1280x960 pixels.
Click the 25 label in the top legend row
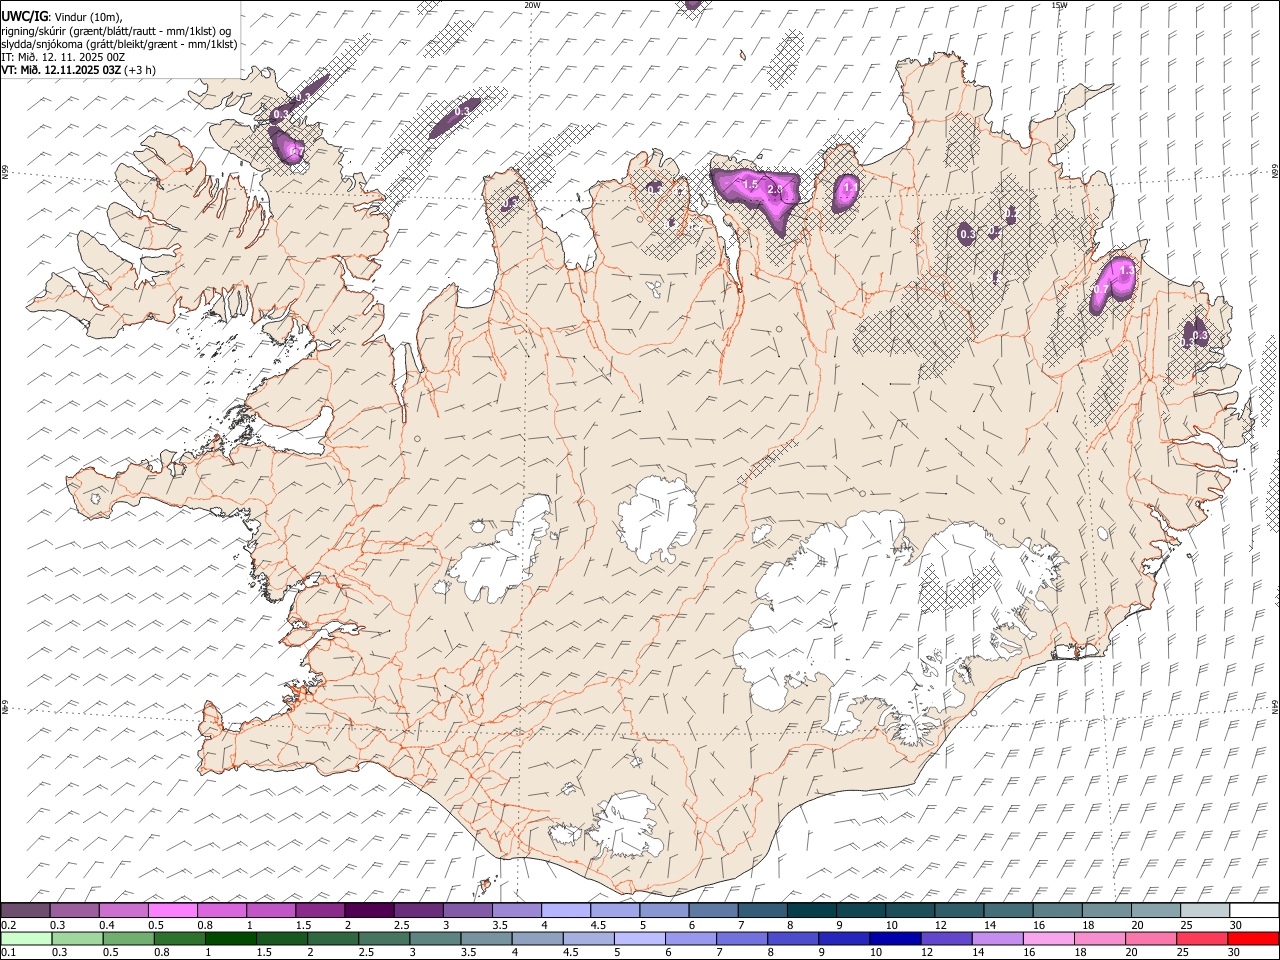(1186, 925)
